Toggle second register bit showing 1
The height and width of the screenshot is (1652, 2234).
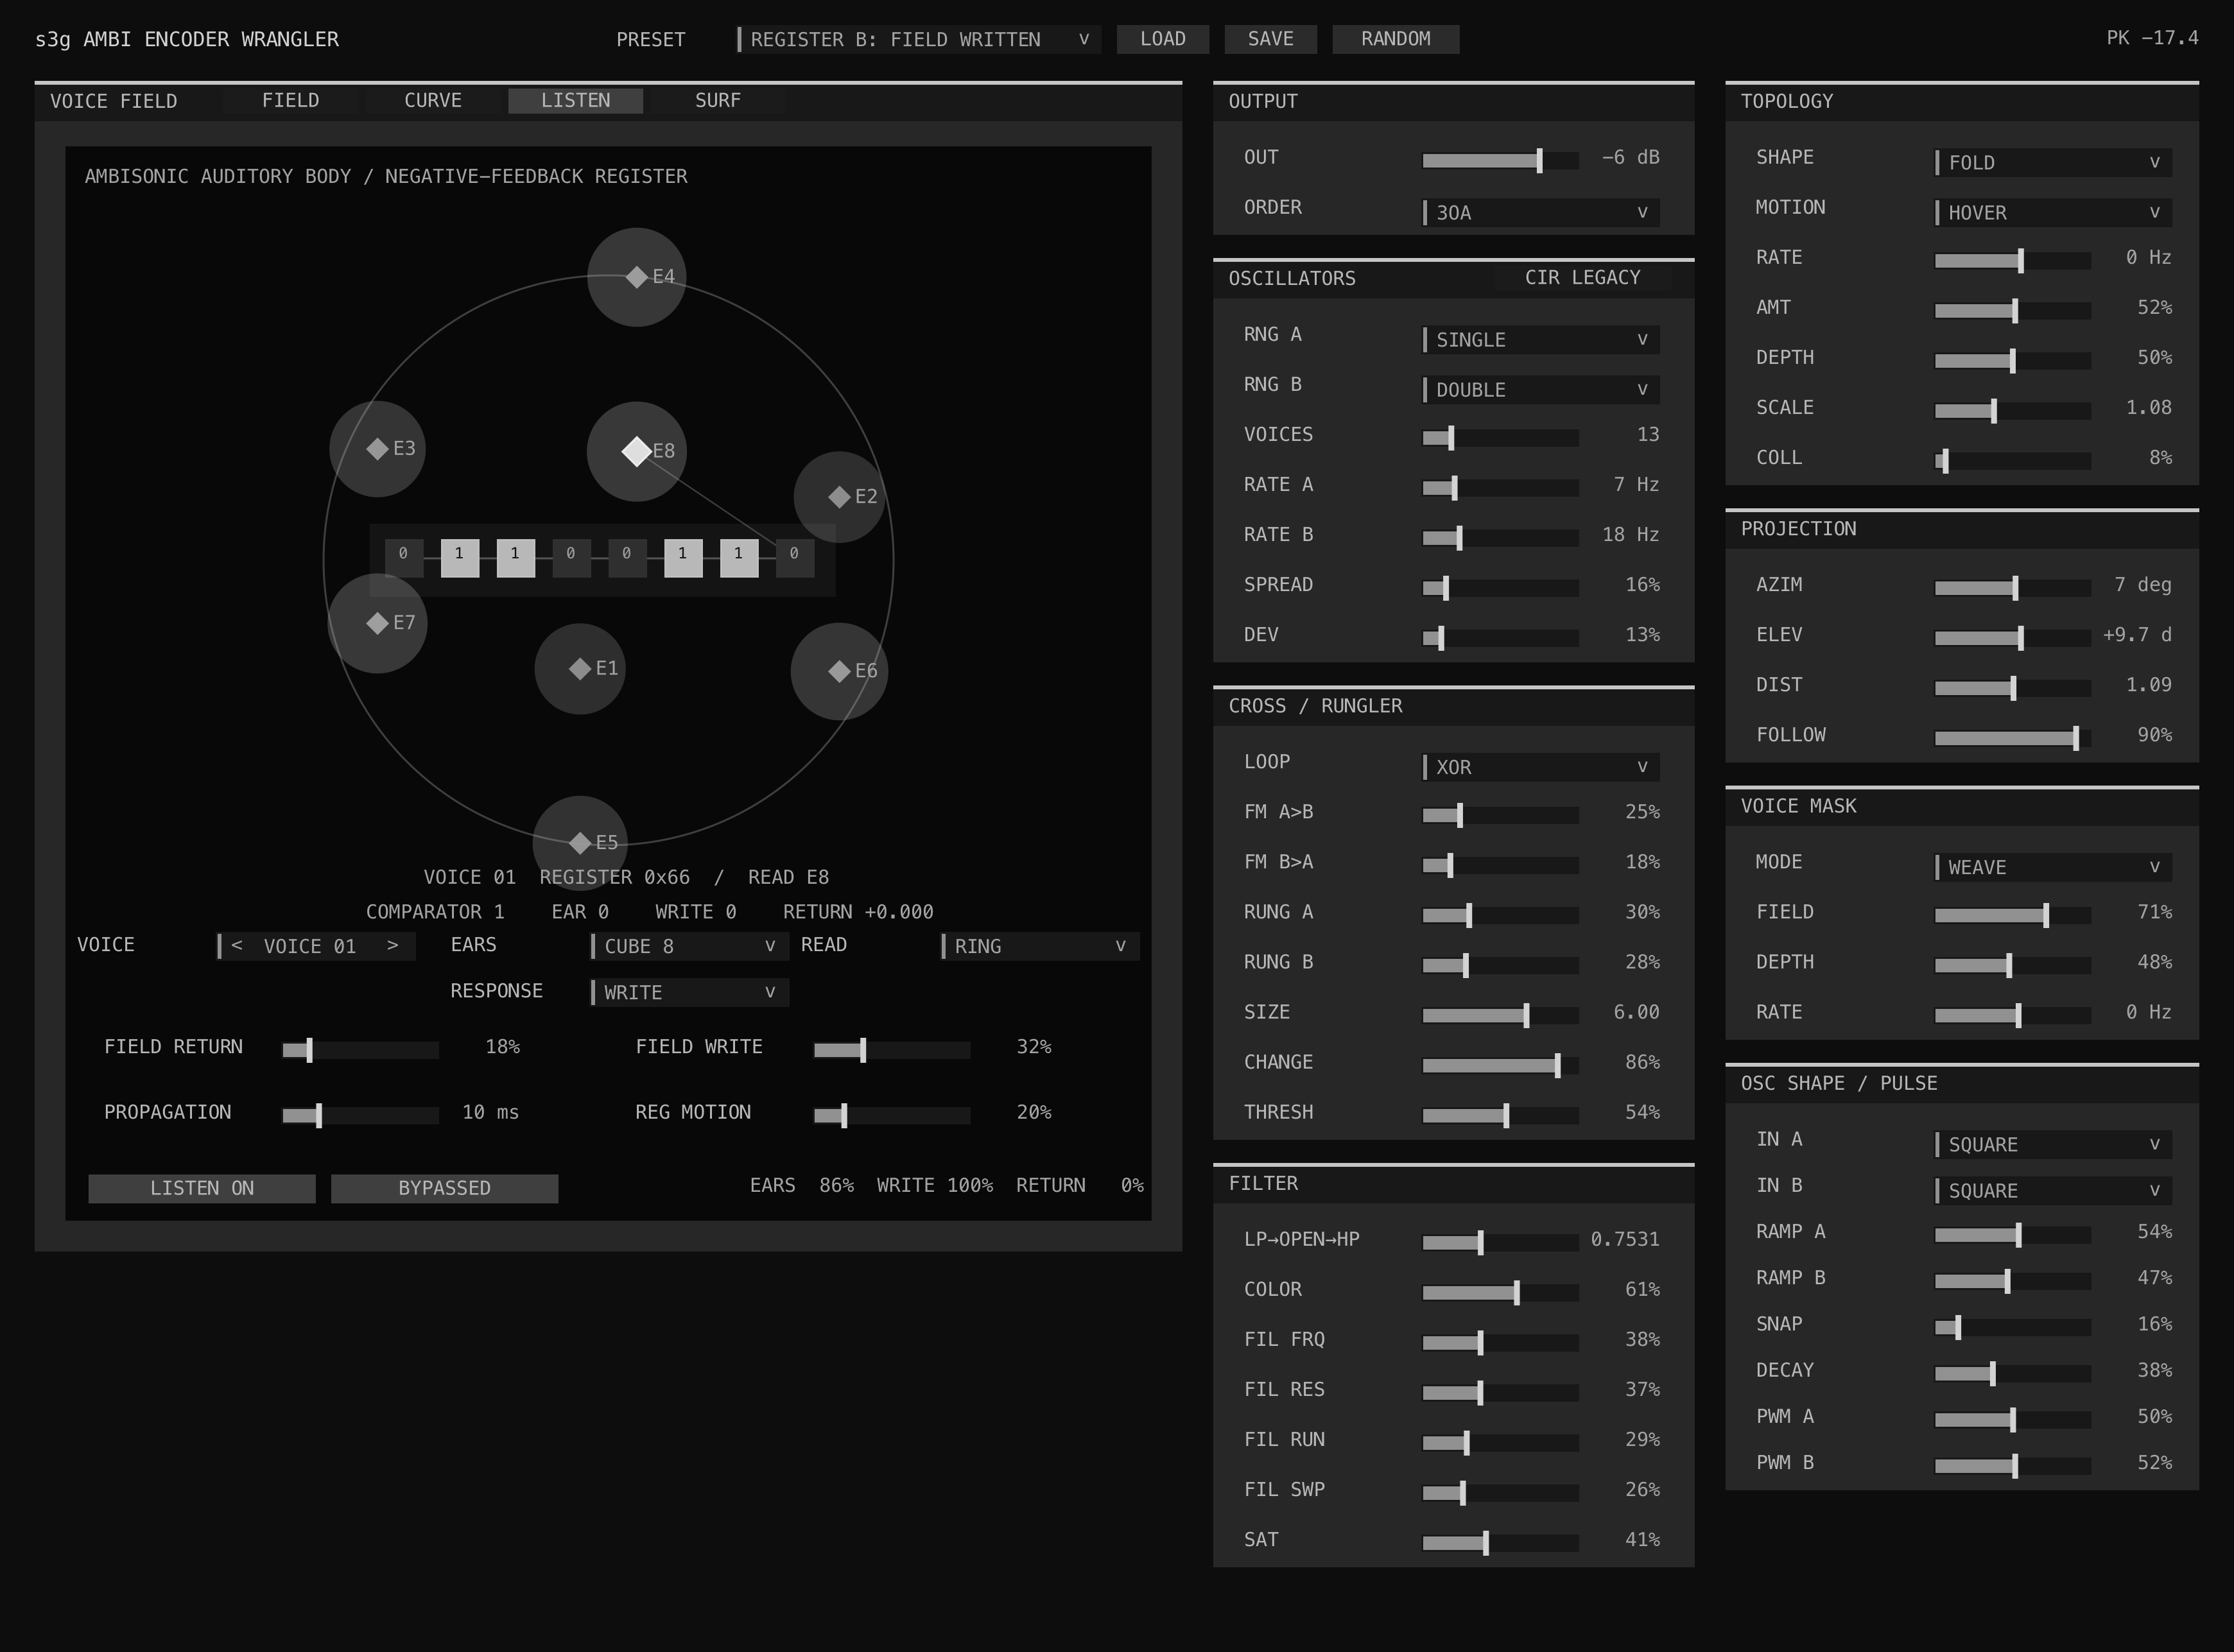[460, 558]
